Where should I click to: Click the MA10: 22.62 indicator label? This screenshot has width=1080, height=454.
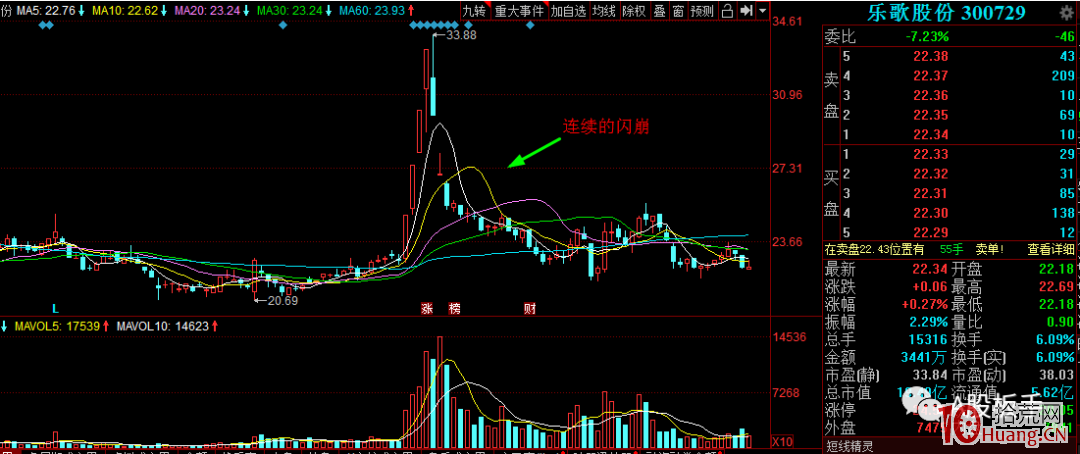click(x=125, y=10)
